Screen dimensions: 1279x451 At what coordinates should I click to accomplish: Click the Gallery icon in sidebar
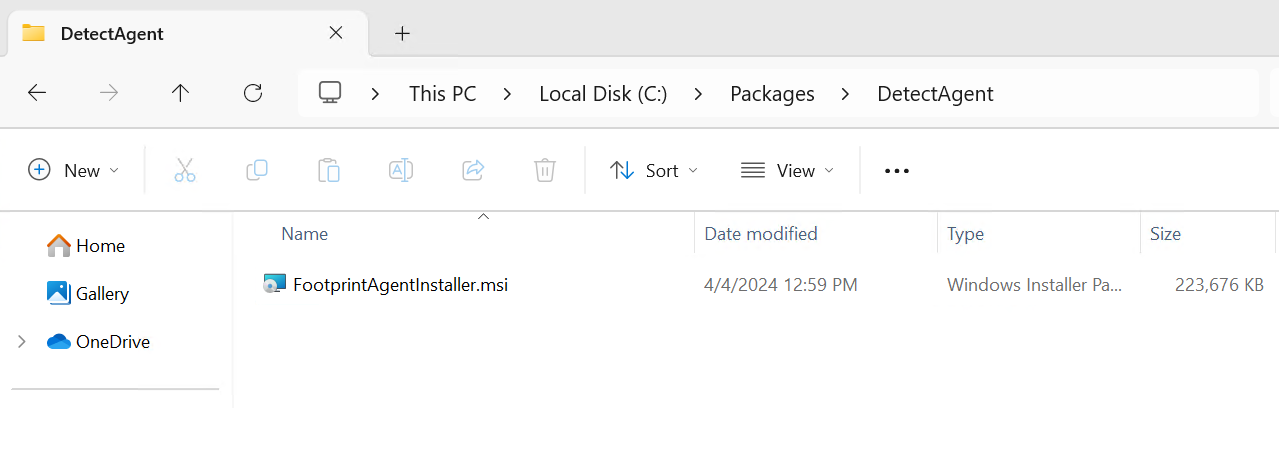(x=59, y=293)
